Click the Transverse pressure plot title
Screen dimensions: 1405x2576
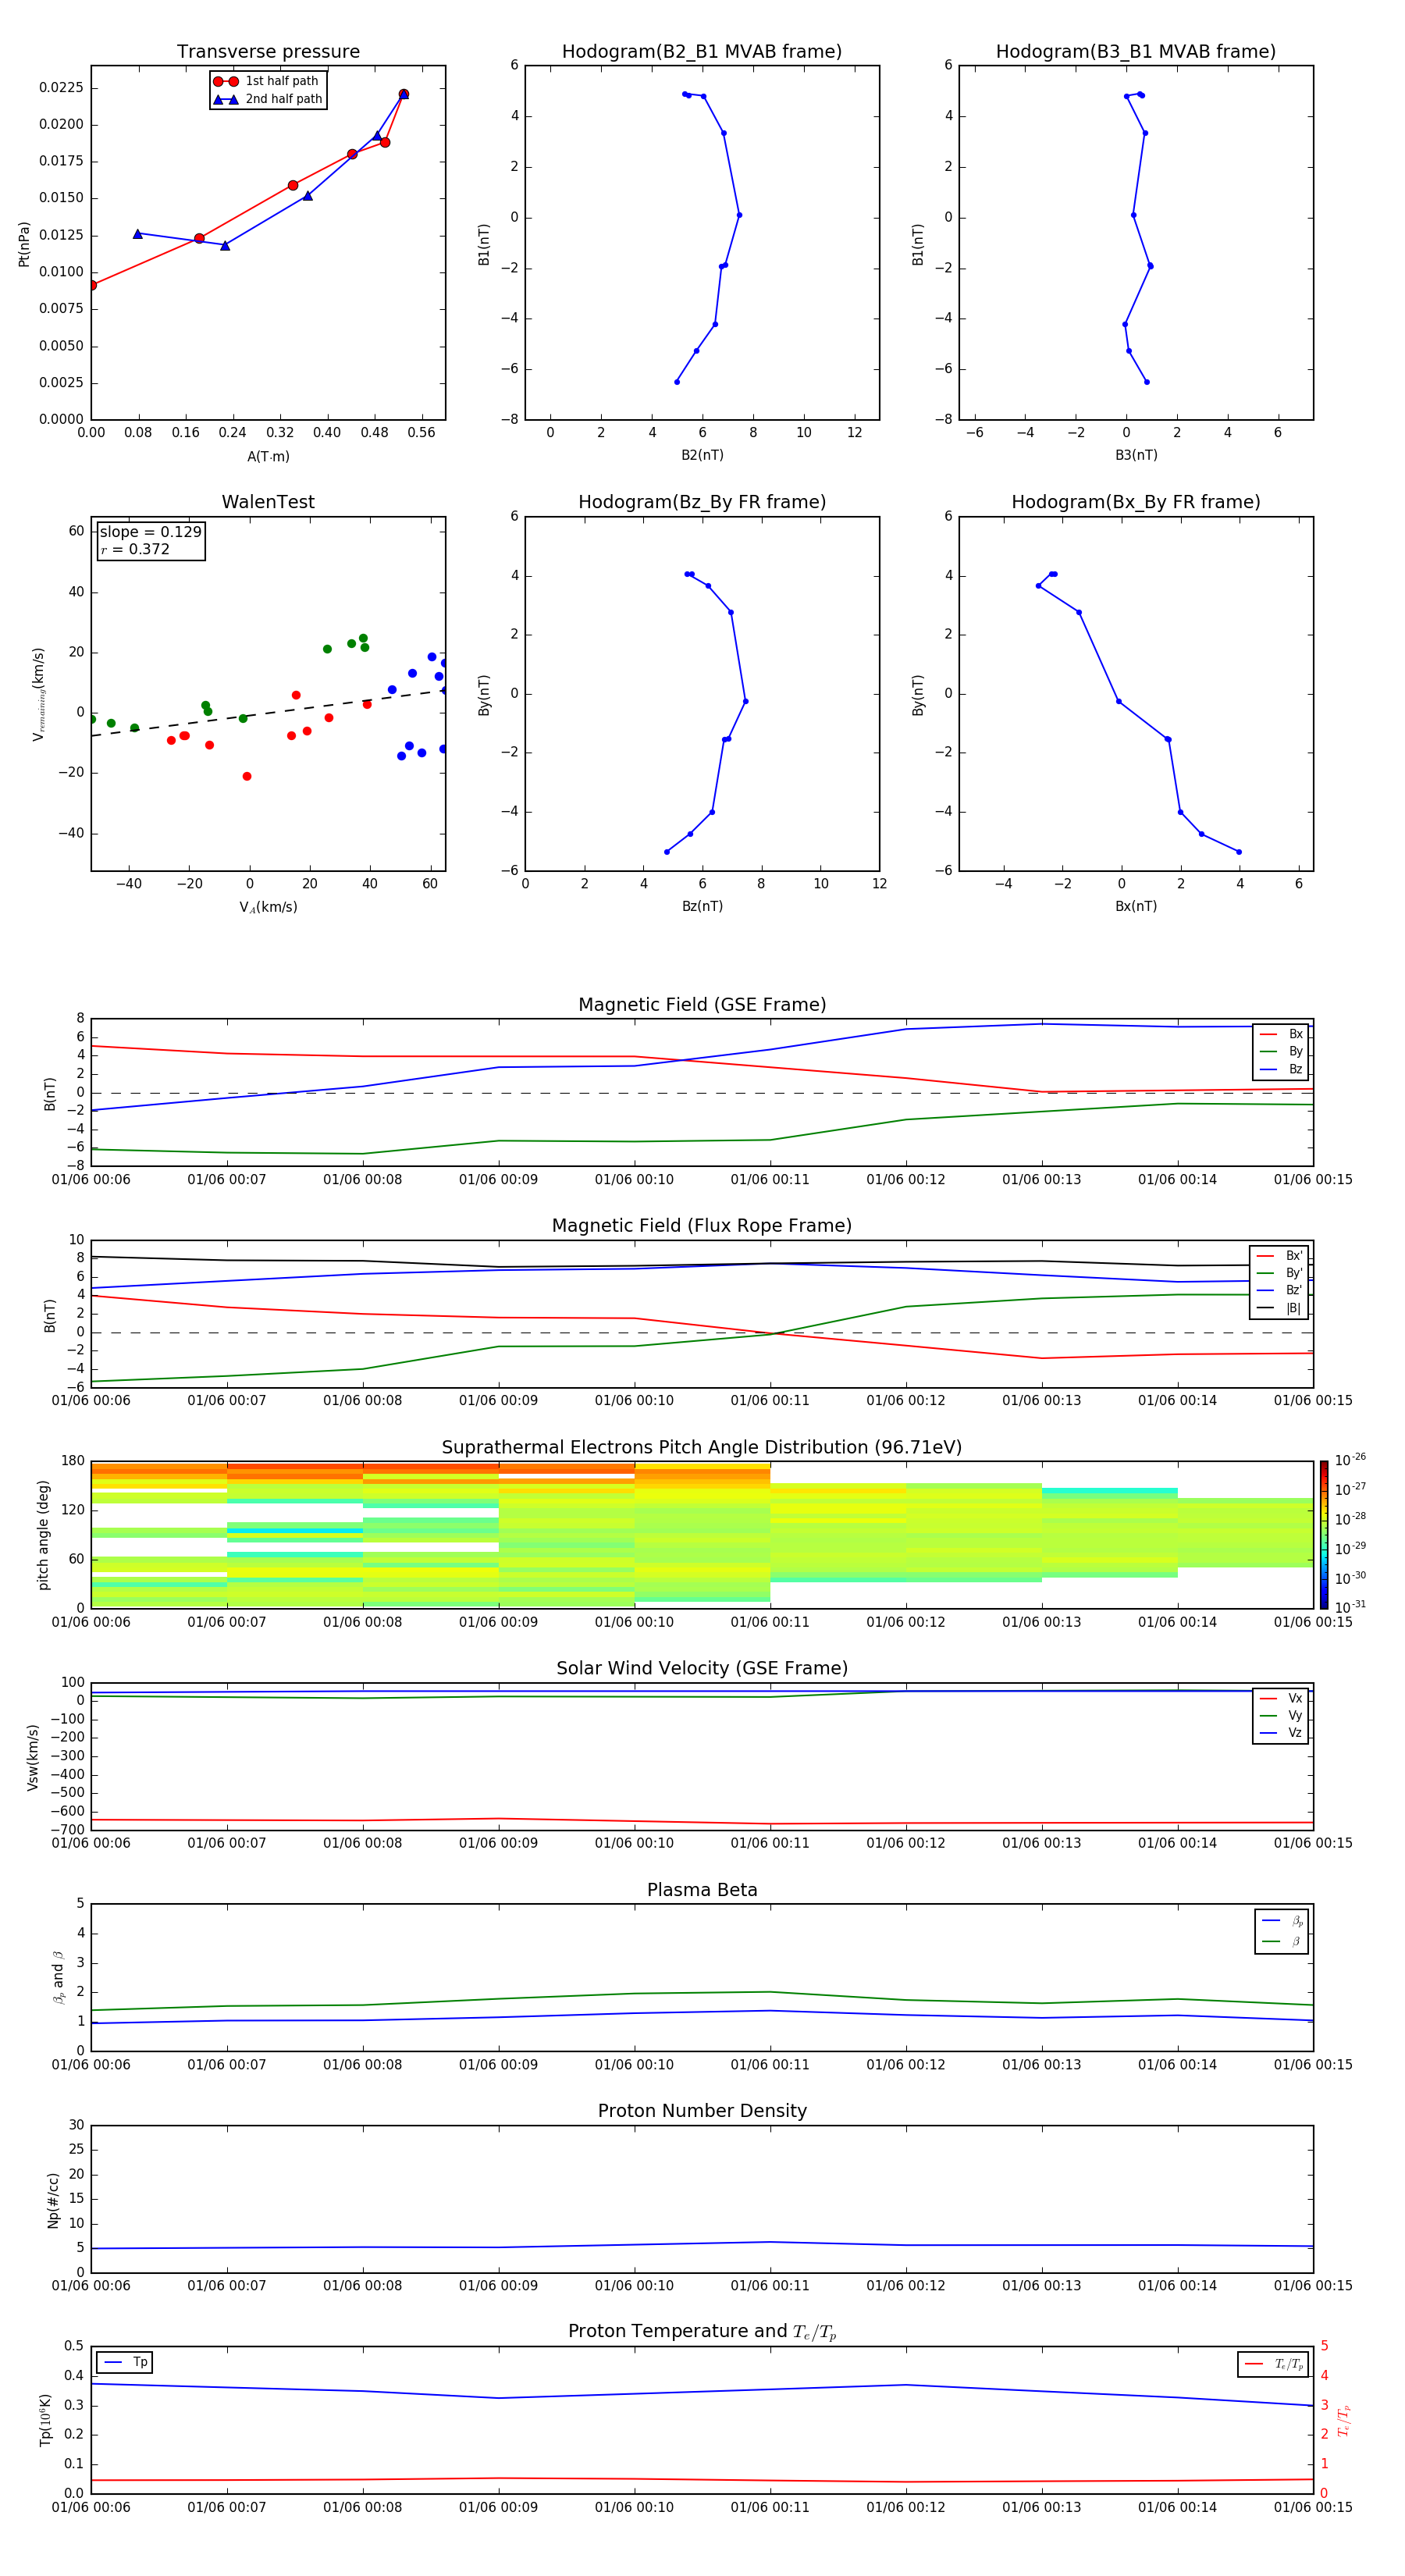coord(268,52)
